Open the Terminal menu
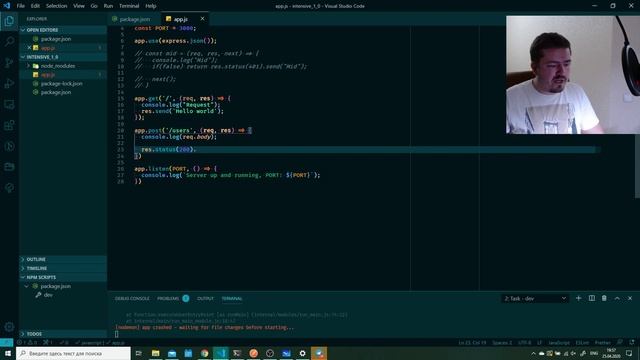This screenshot has width=640, height=360. (x=129, y=6)
